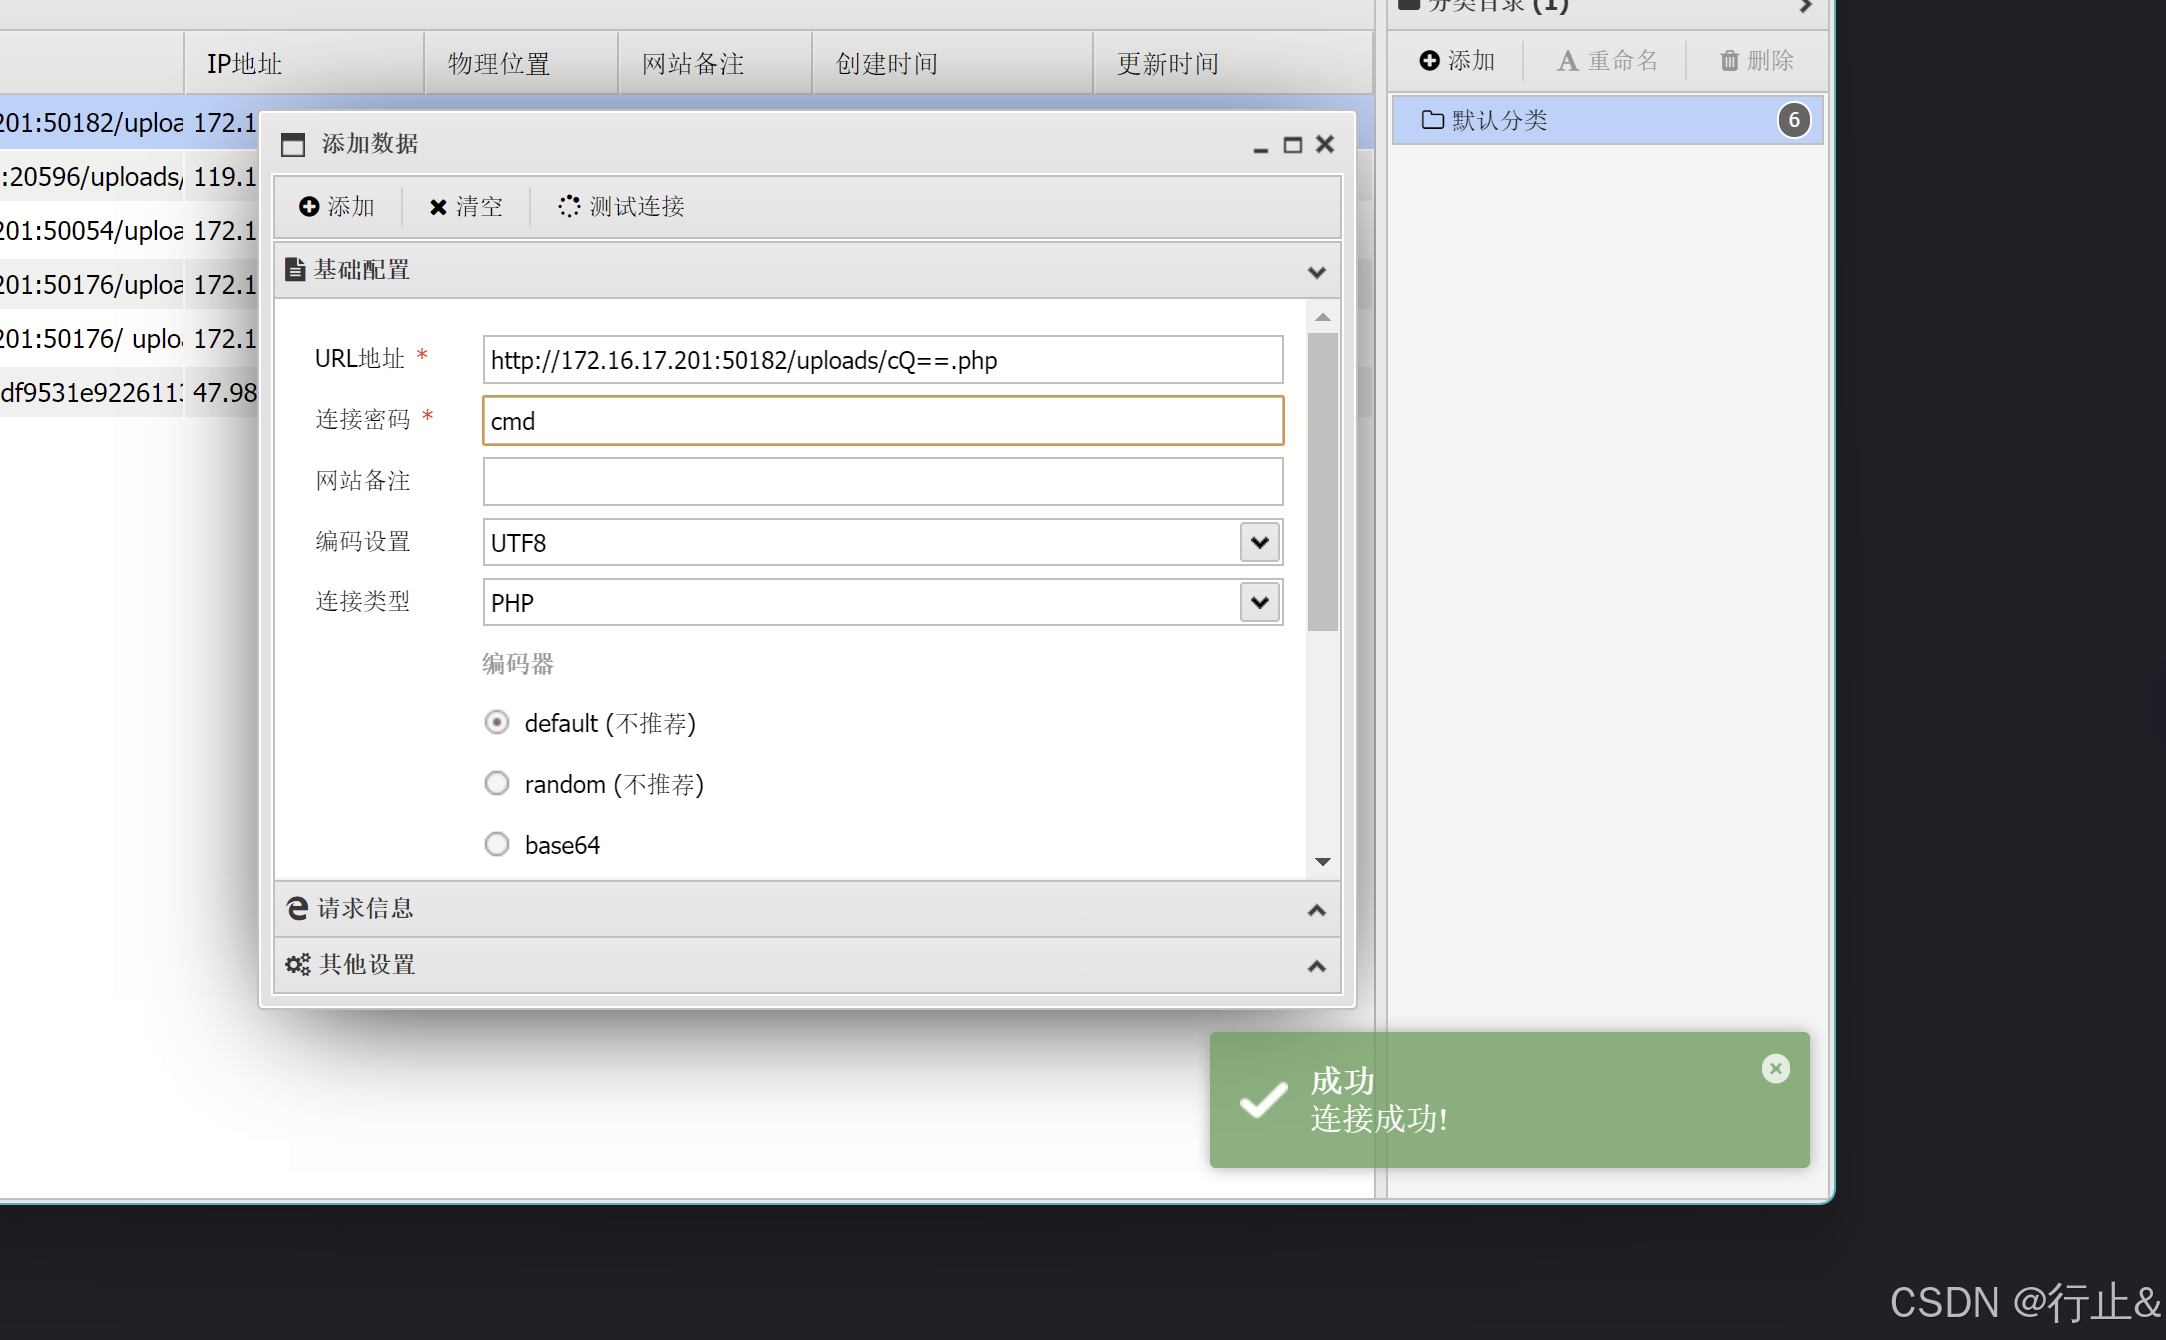Viewport: 2166px width, 1340px height.
Task: Select the random (不推荐) encoder radio button
Action: 497,784
